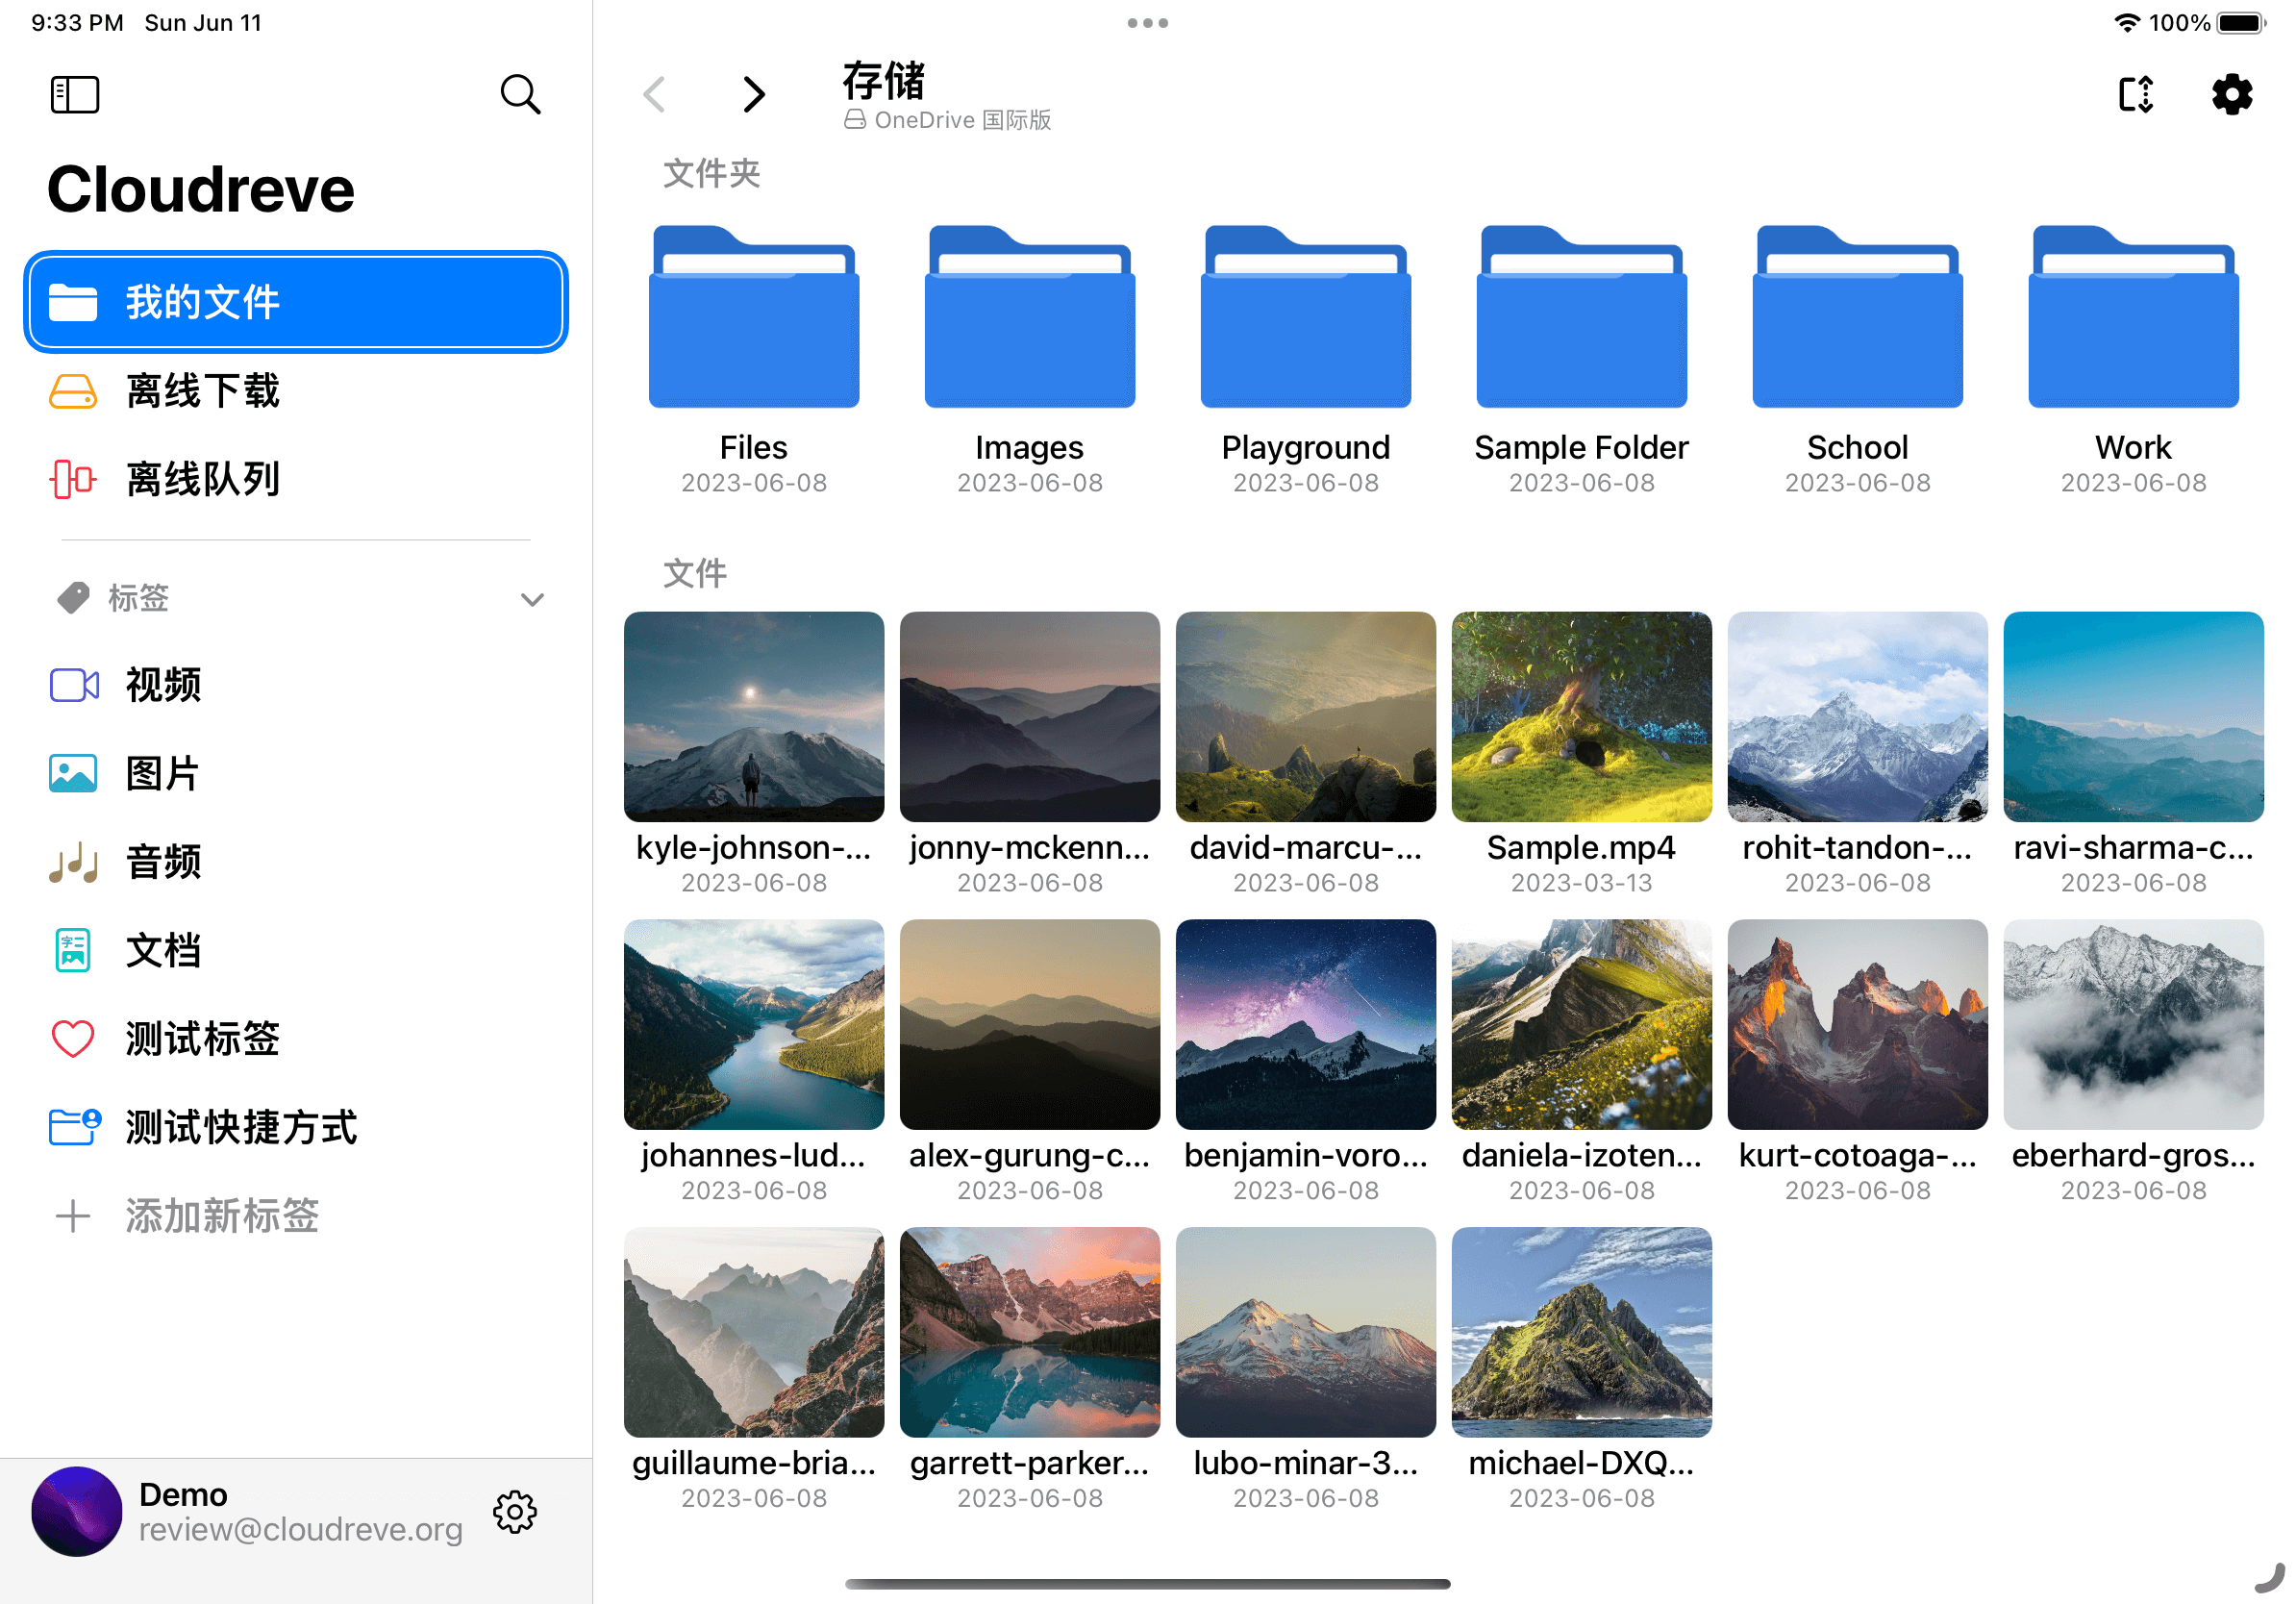
Task: Click the 存储 page title
Action: 884,80
